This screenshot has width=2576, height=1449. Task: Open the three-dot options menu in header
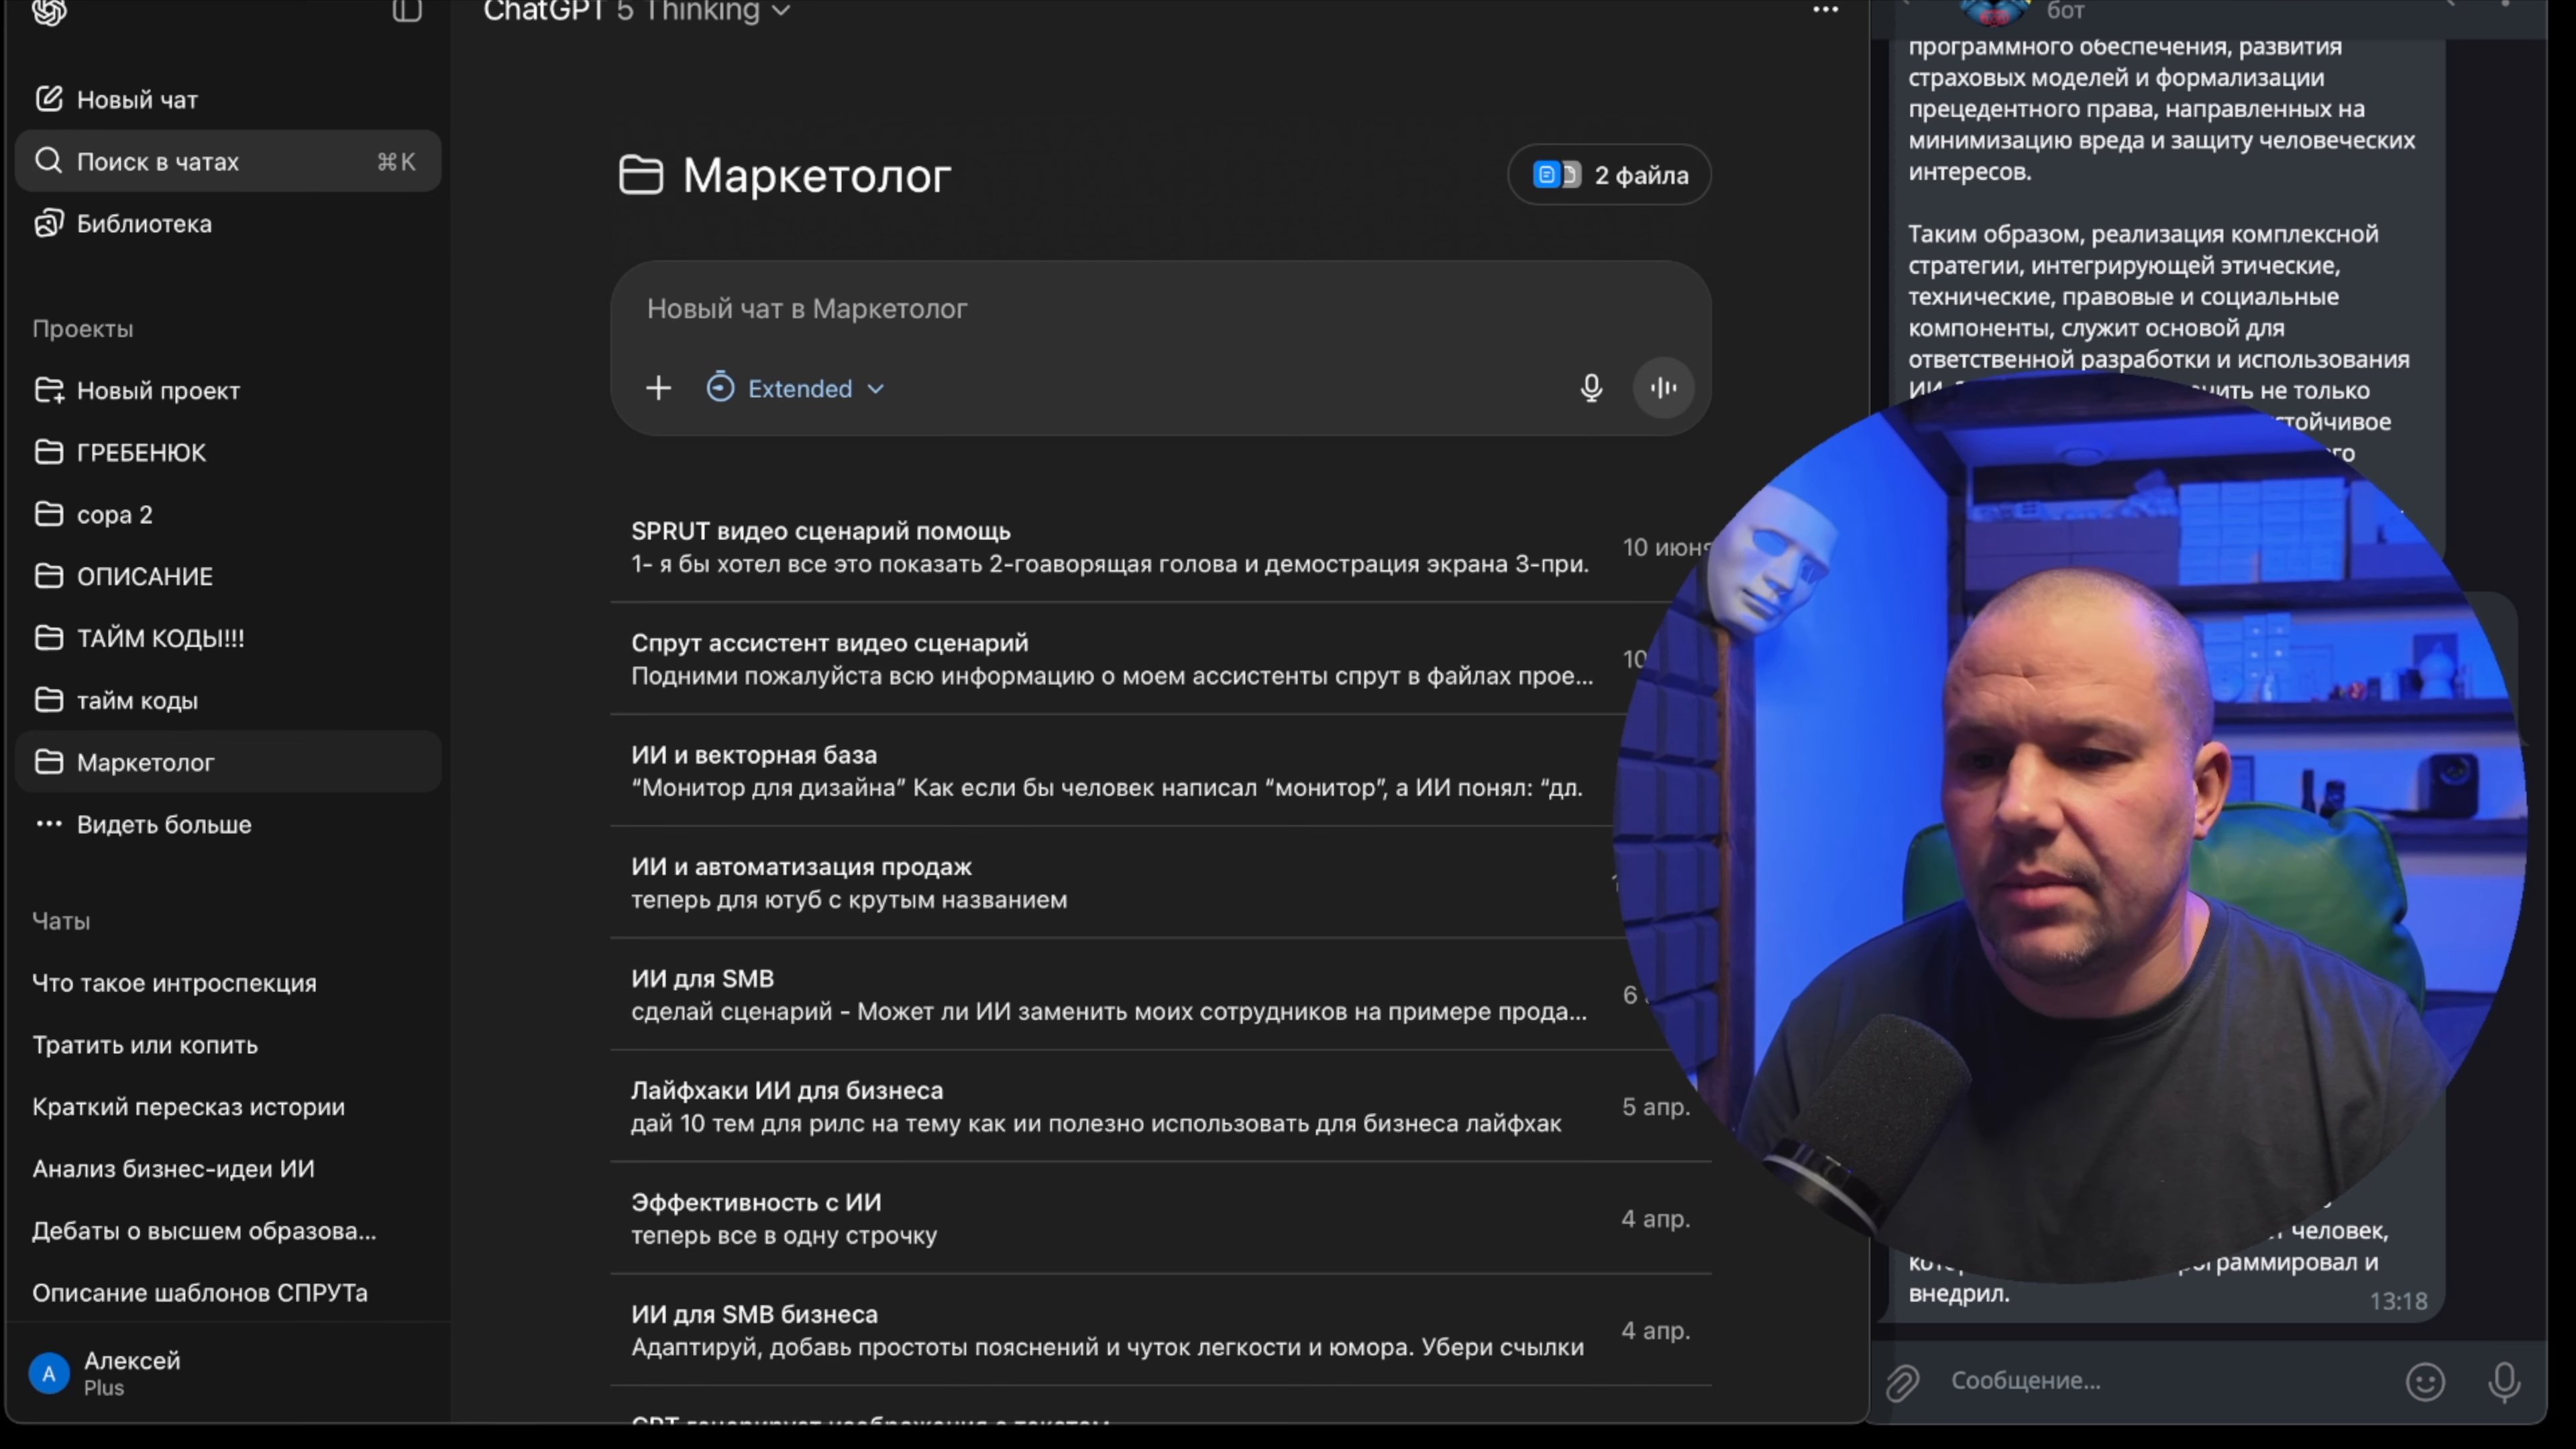click(1825, 10)
